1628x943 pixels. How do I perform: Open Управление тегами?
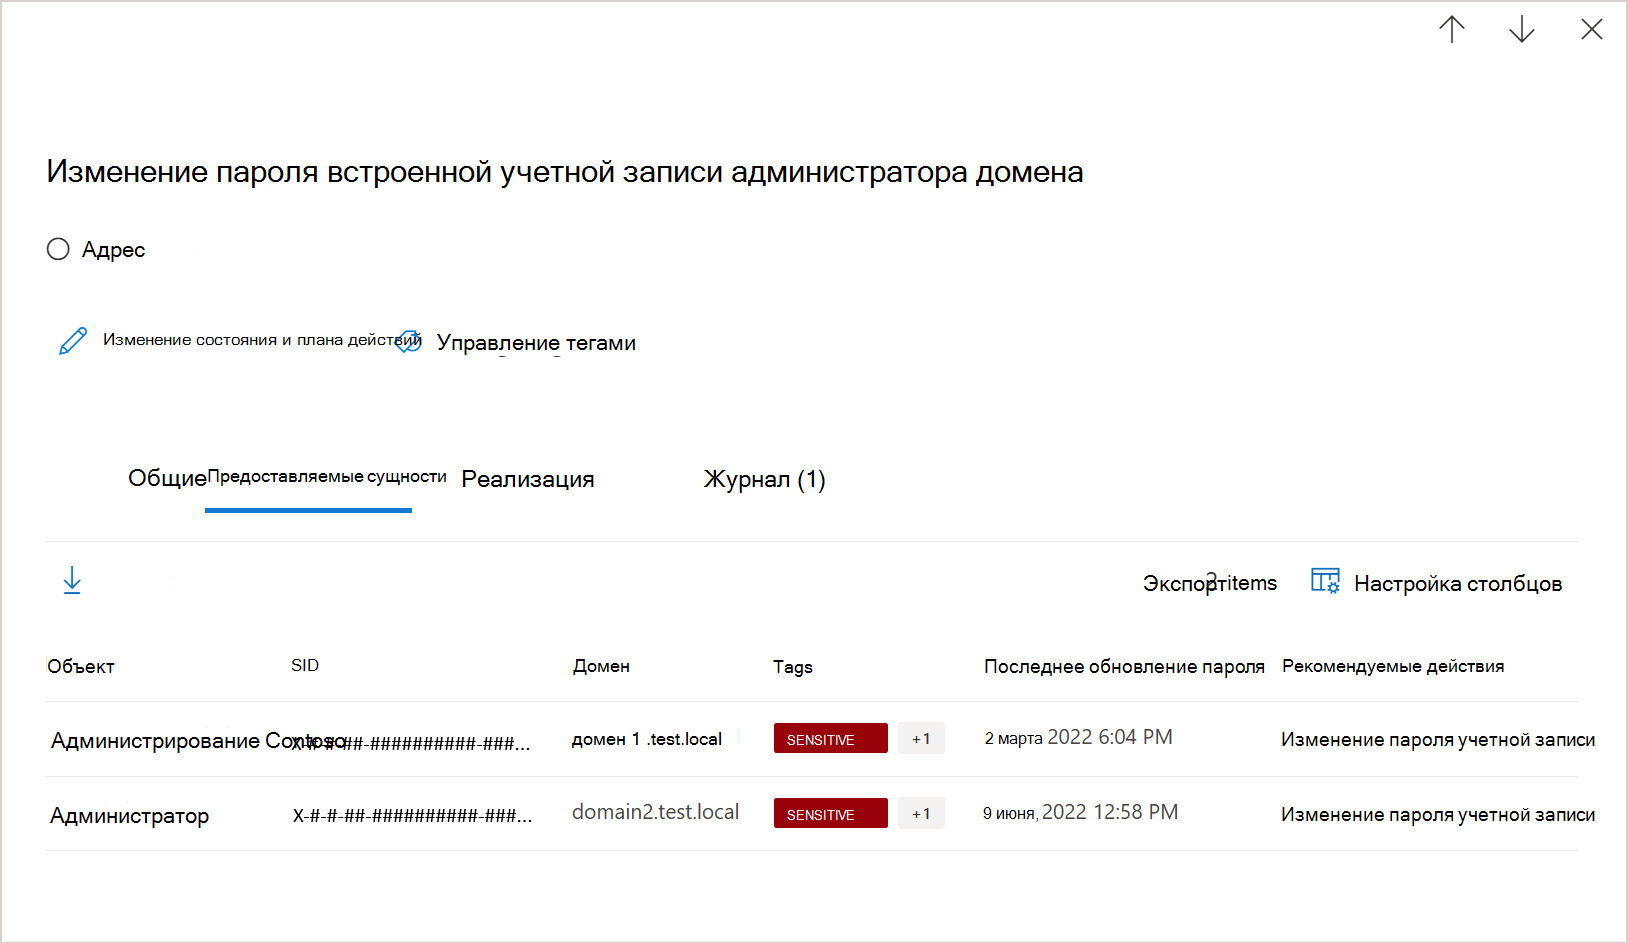536,343
